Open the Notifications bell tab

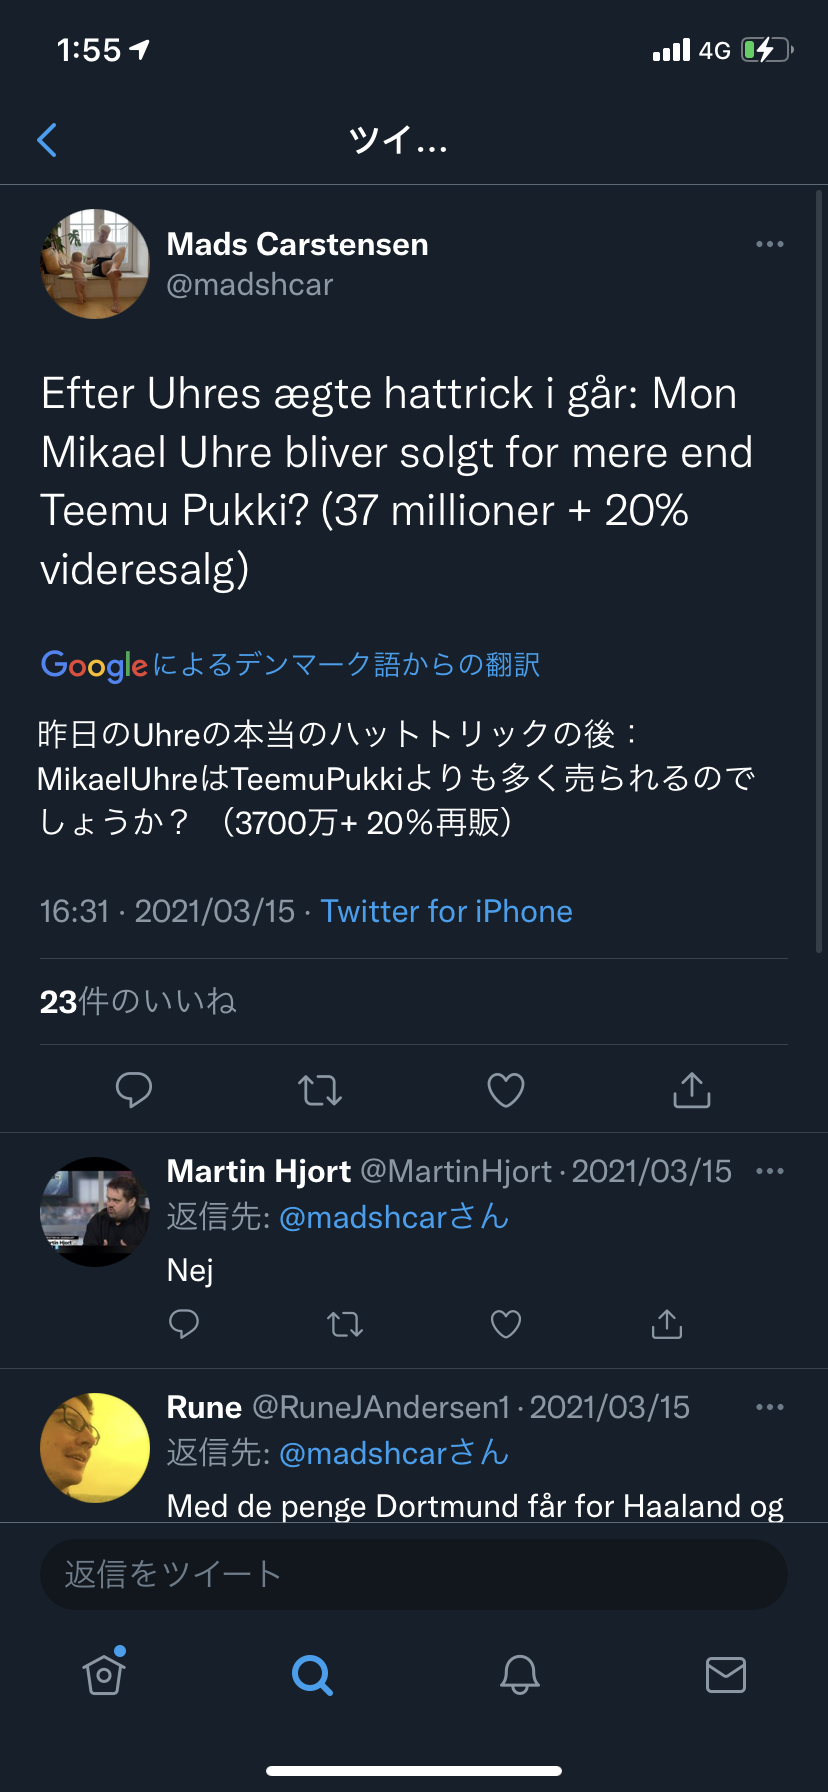(520, 1674)
